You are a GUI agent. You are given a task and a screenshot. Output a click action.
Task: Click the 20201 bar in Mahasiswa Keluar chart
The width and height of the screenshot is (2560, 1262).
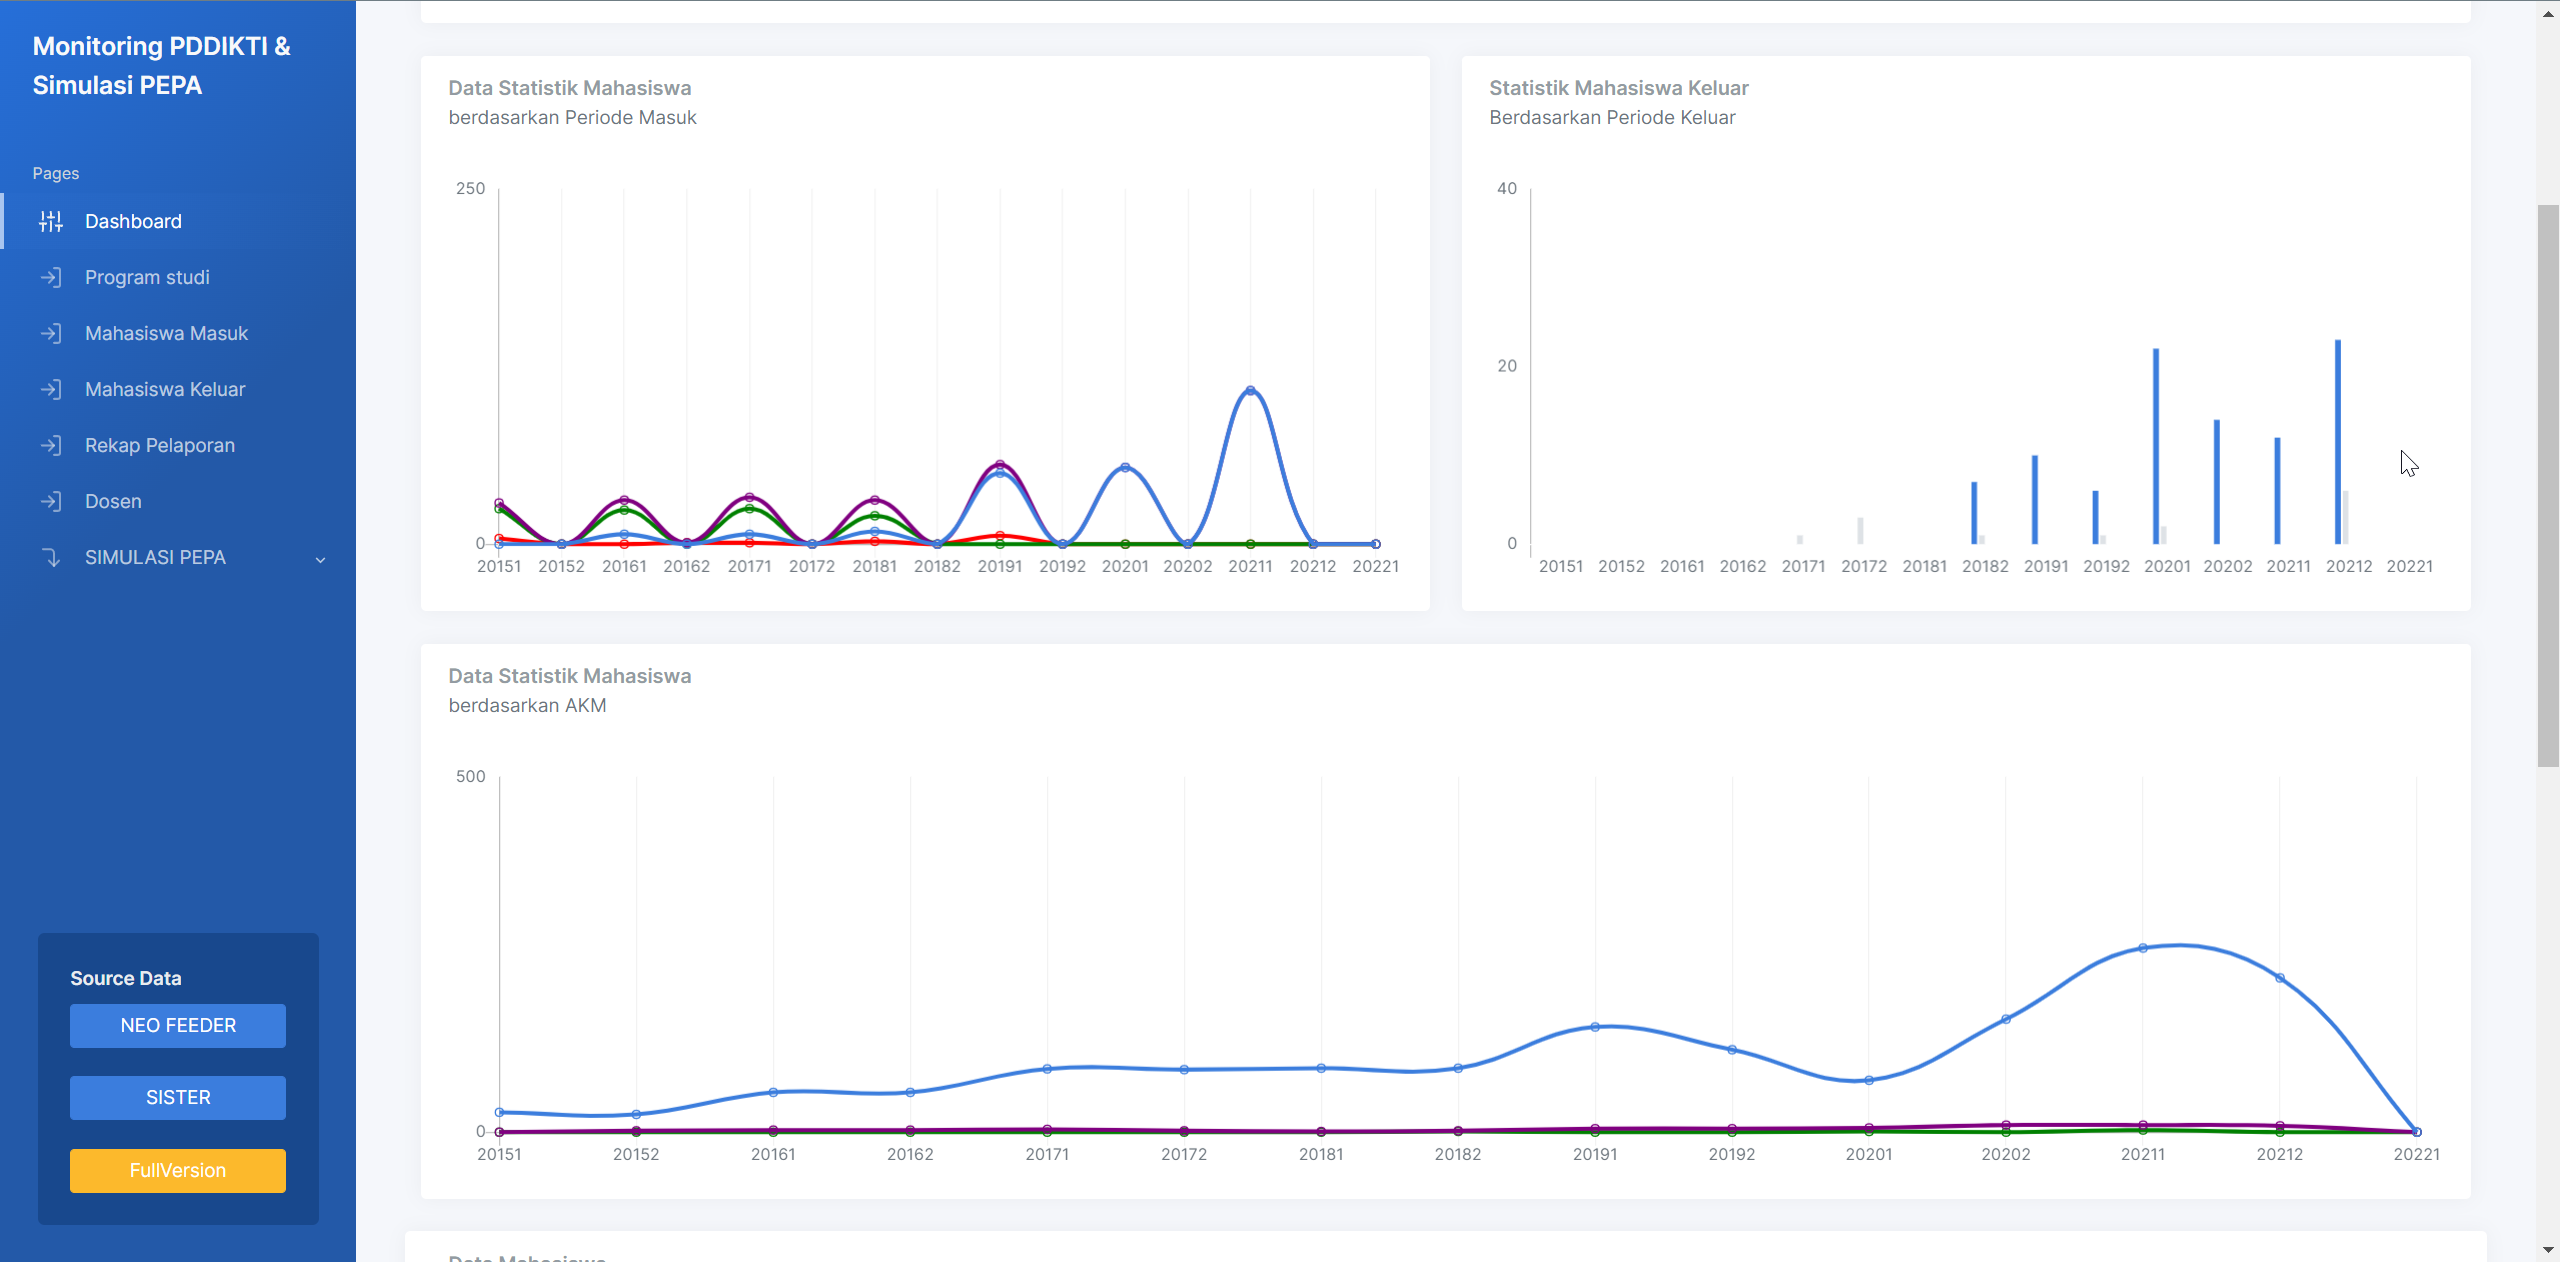point(2156,446)
